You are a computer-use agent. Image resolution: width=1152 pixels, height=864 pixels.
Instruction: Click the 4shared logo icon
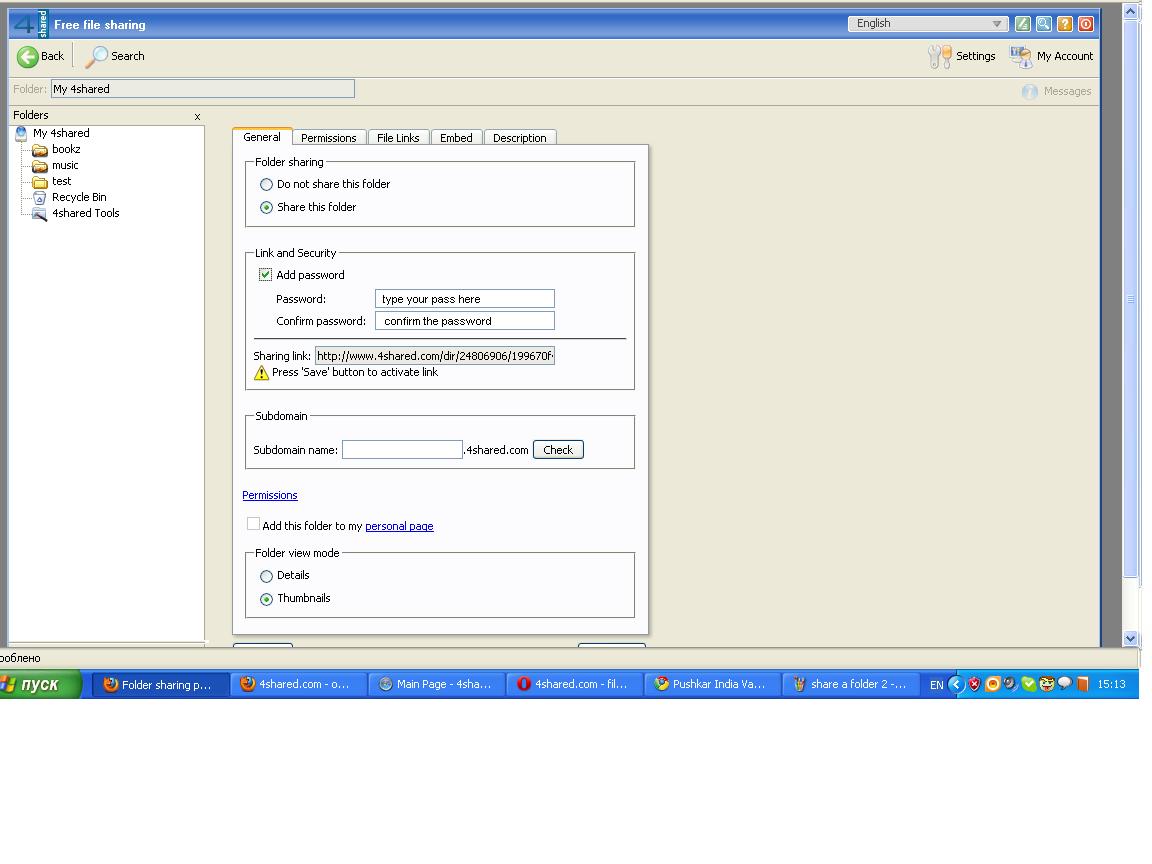pos(30,24)
